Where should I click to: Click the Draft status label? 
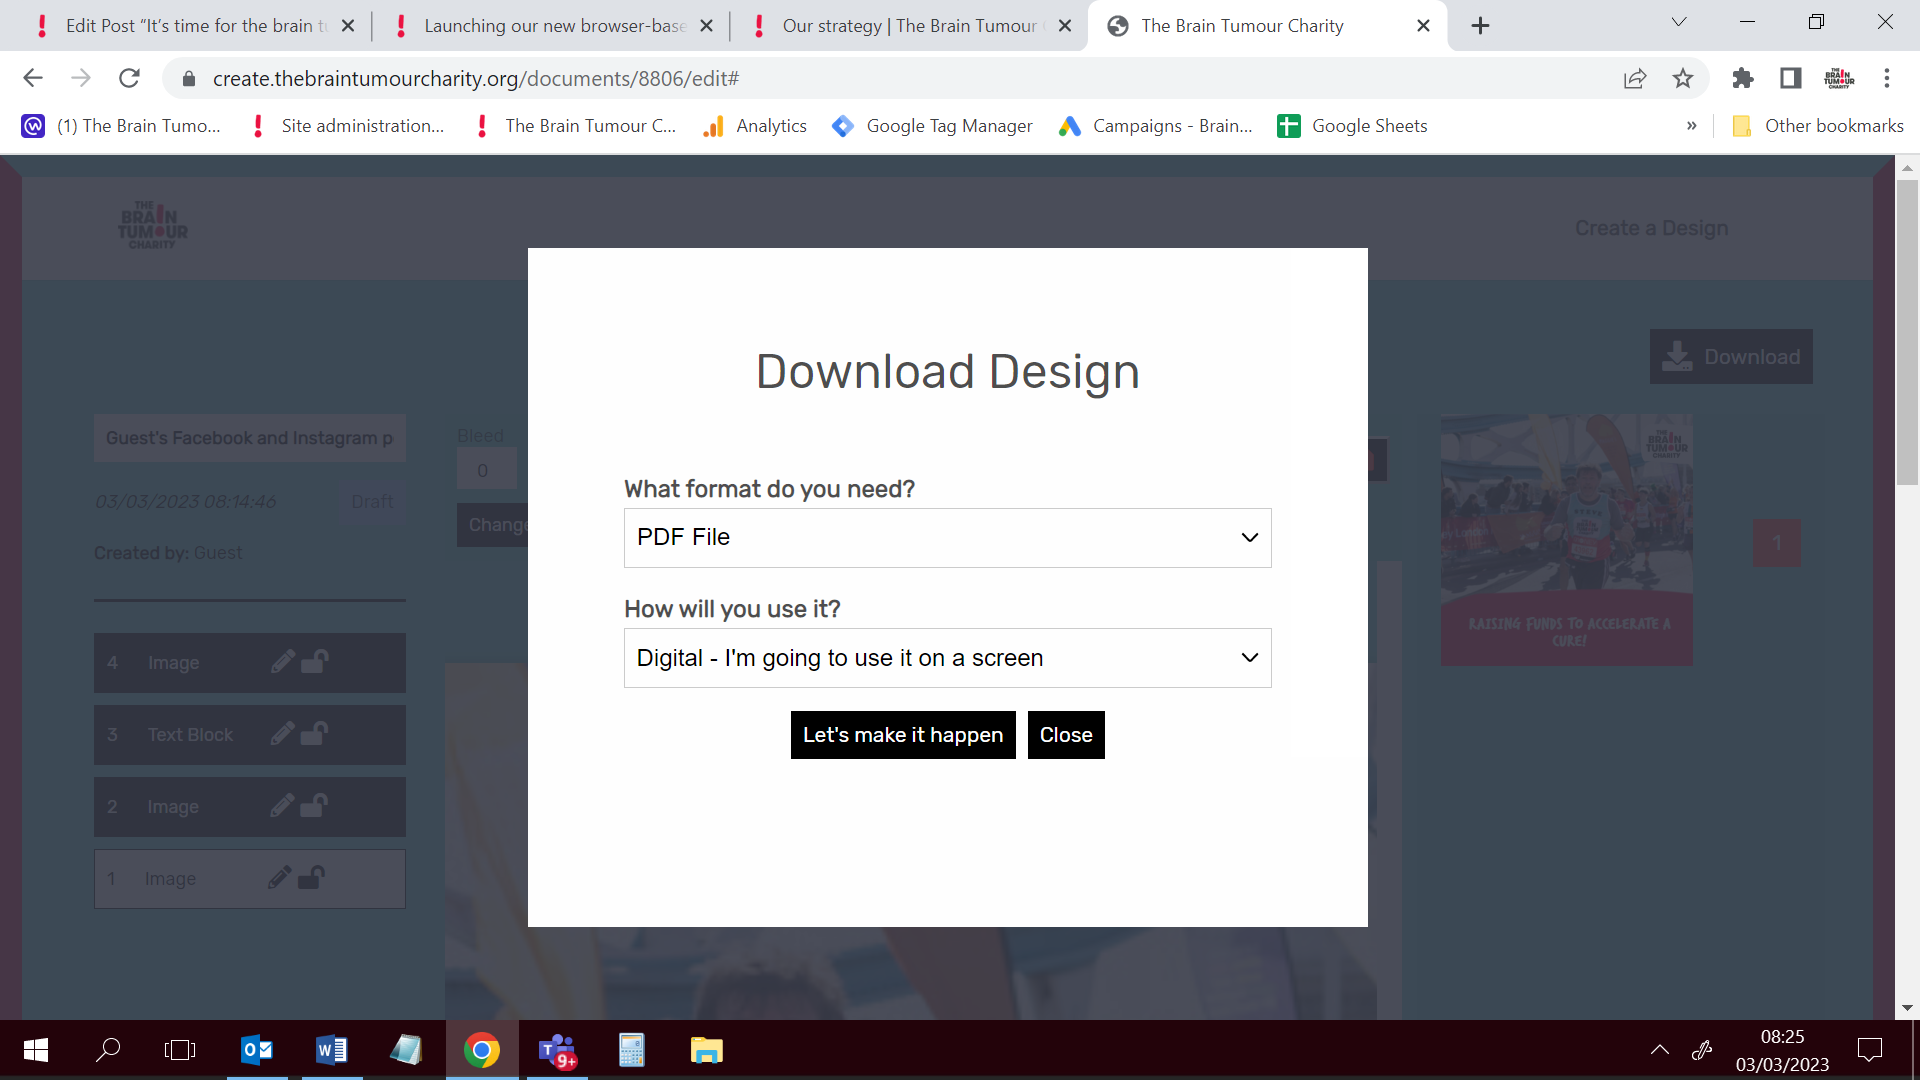pos(372,502)
